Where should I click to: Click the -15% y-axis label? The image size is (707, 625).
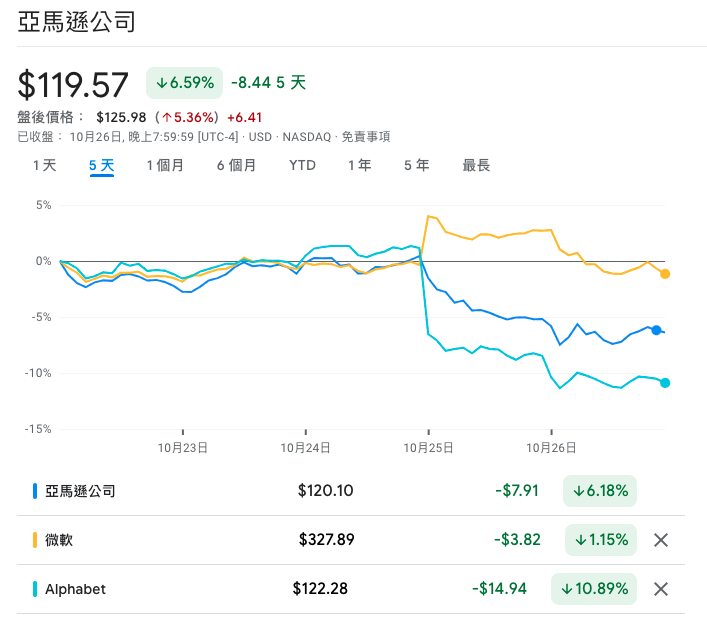tap(38, 429)
